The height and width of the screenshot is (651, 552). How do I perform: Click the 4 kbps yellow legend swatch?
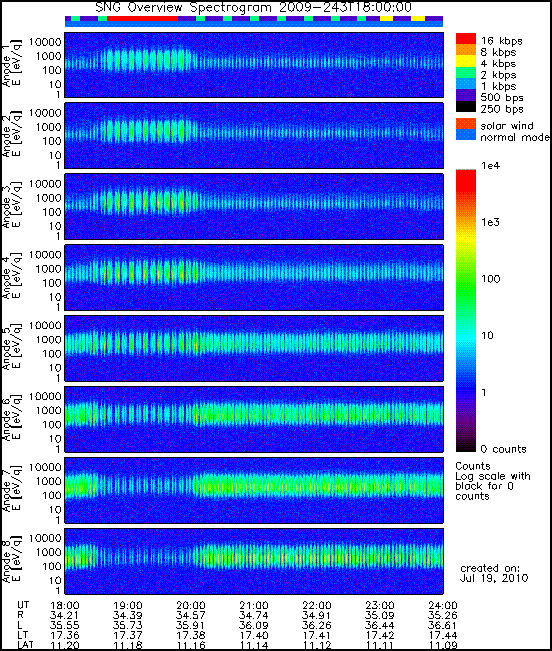pyautogui.click(x=466, y=61)
